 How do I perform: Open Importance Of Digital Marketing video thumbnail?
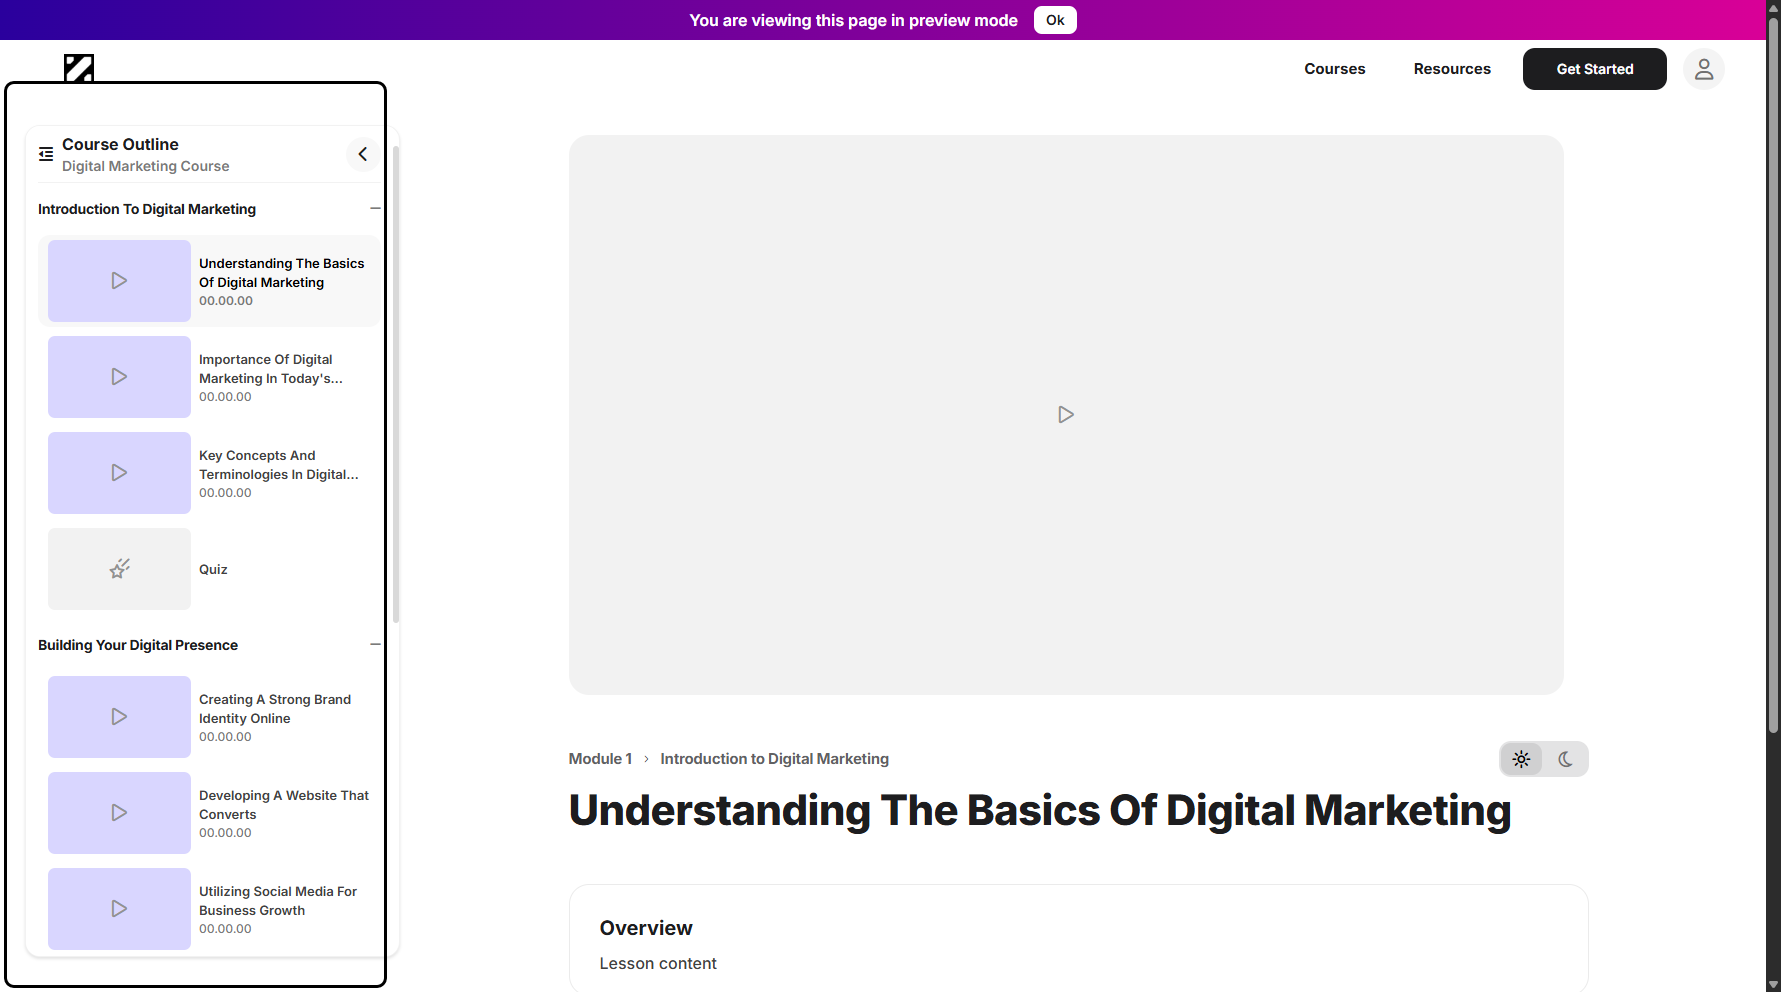119,377
